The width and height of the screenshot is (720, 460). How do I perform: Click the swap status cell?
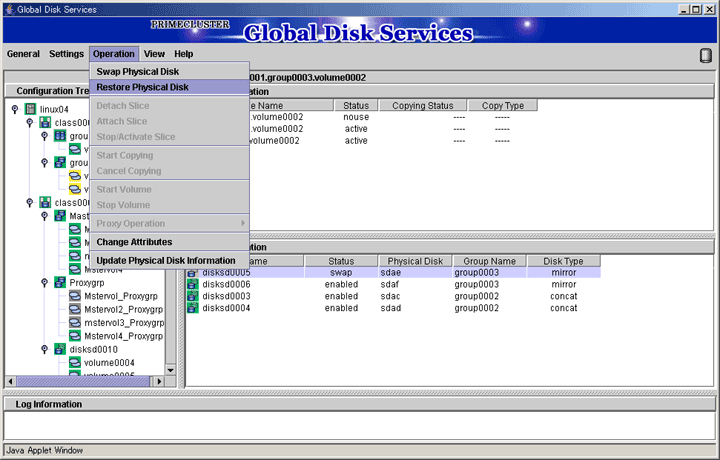click(341, 273)
